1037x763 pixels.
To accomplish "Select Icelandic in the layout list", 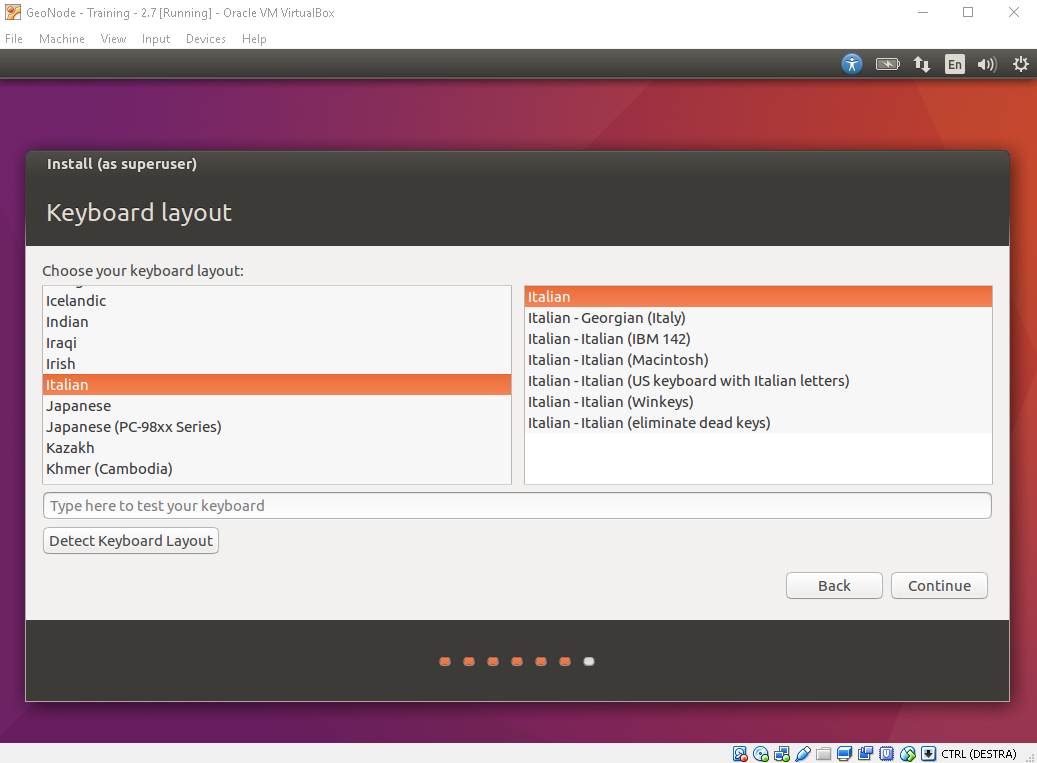I will 277,301.
